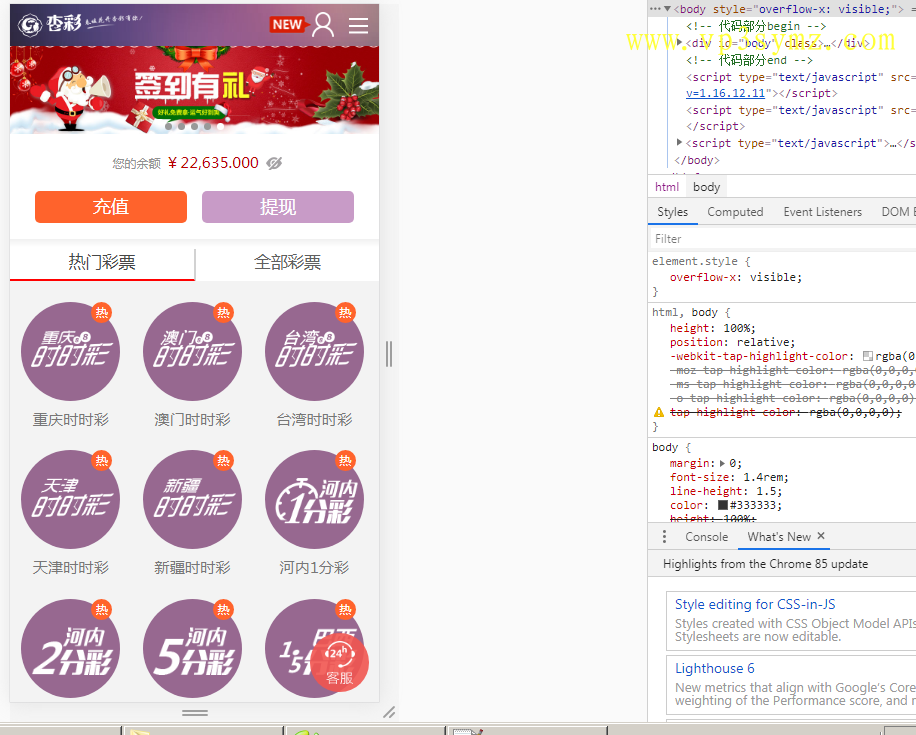
Task: Click the ¥22,635.000 balance amount
Action: coord(213,163)
